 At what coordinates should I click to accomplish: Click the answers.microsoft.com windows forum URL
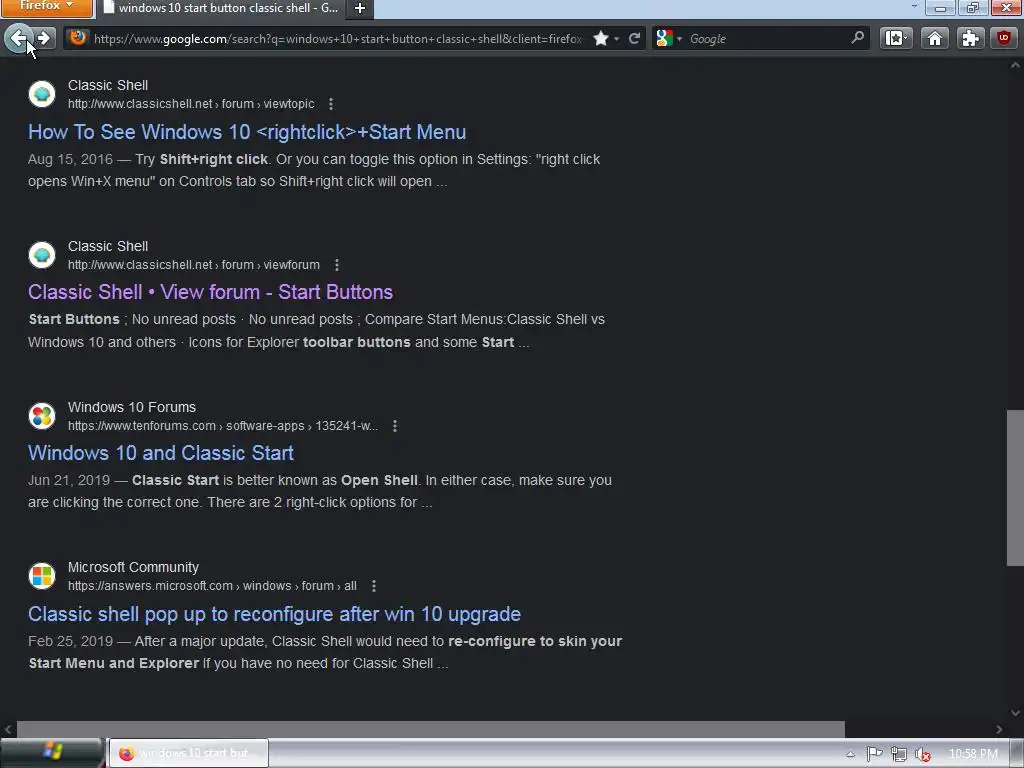212,586
